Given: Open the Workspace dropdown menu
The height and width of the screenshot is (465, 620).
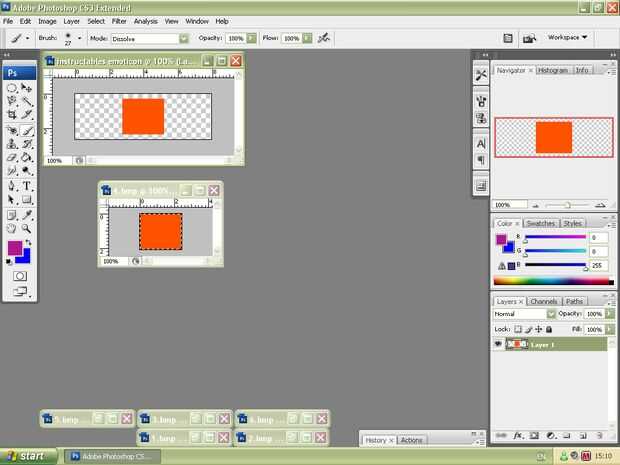Looking at the screenshot, I should (567, 37).
